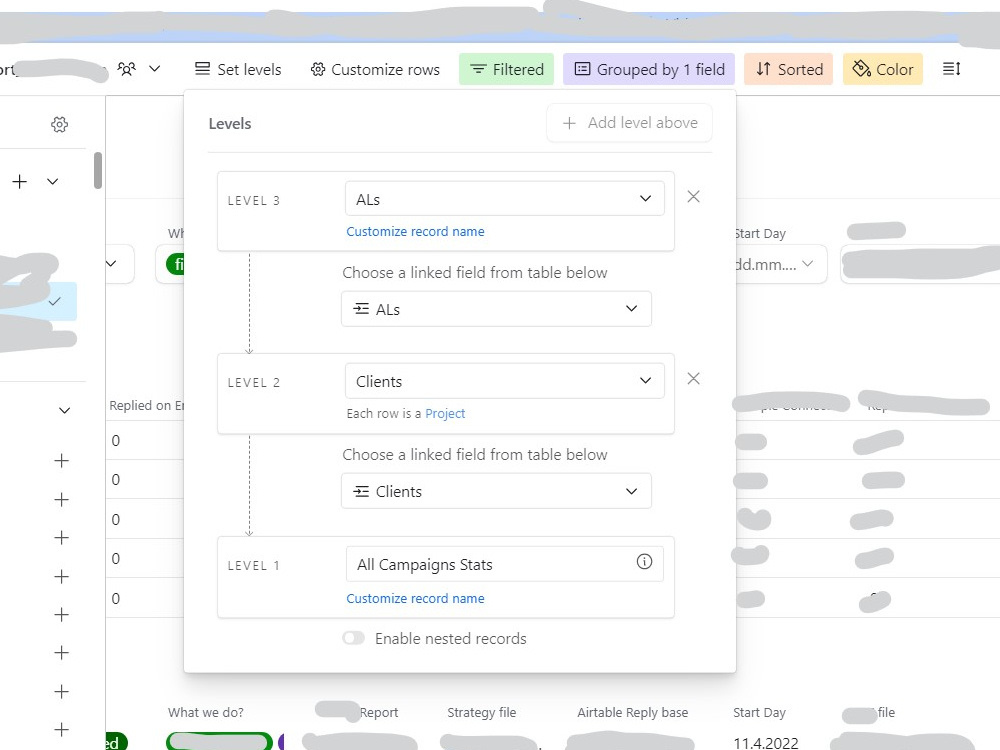This screenshot has height=750, width=1000.
Task: Open the Set levels menu
Action: 238,69
